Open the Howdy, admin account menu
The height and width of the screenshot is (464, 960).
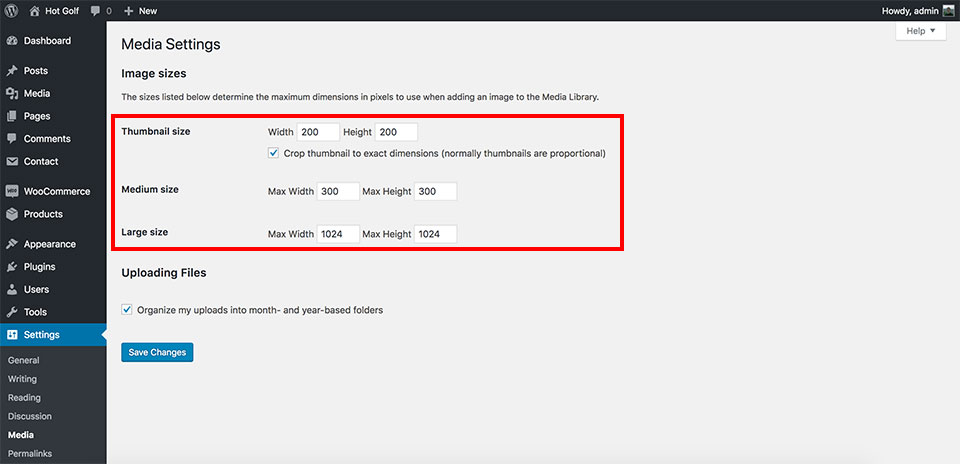coord(918,10)
